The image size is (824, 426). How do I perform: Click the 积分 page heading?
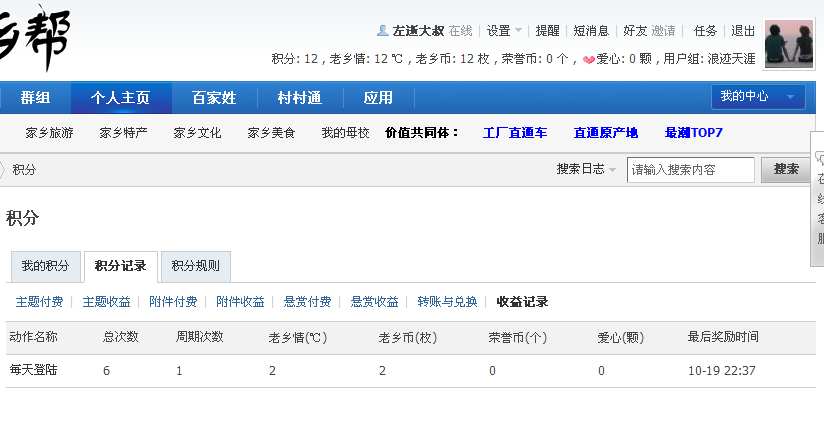coord(22,218)
